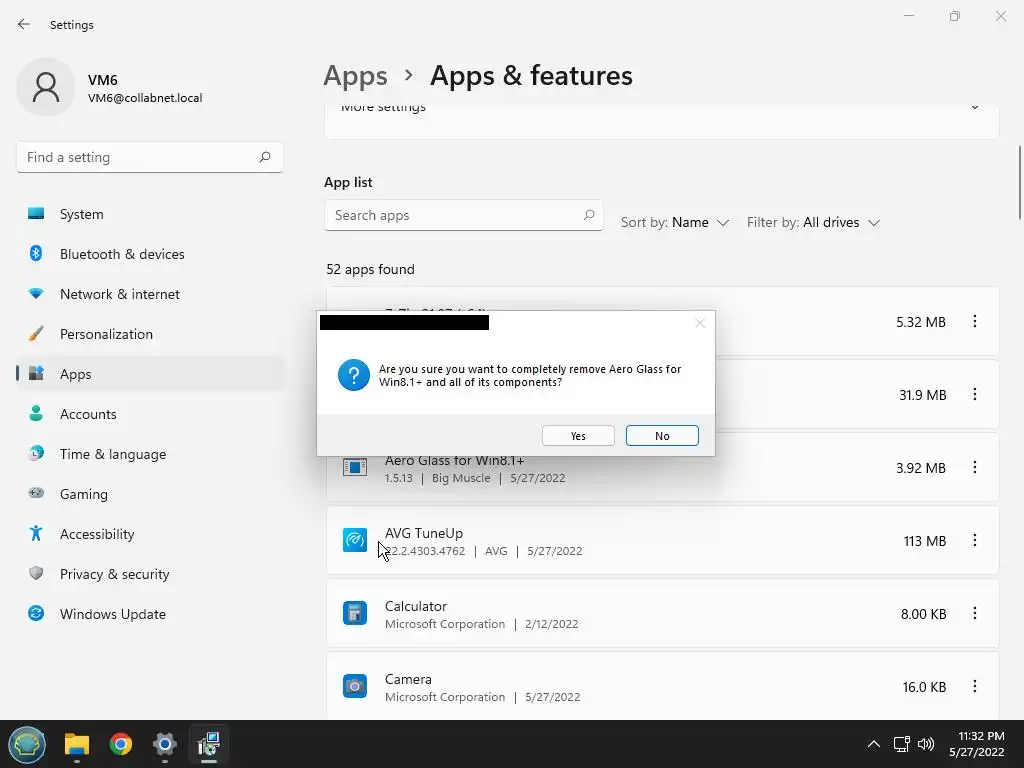Open Personalization settings
The height and width of the screenshot is (768, 1024).
[150, 334]
